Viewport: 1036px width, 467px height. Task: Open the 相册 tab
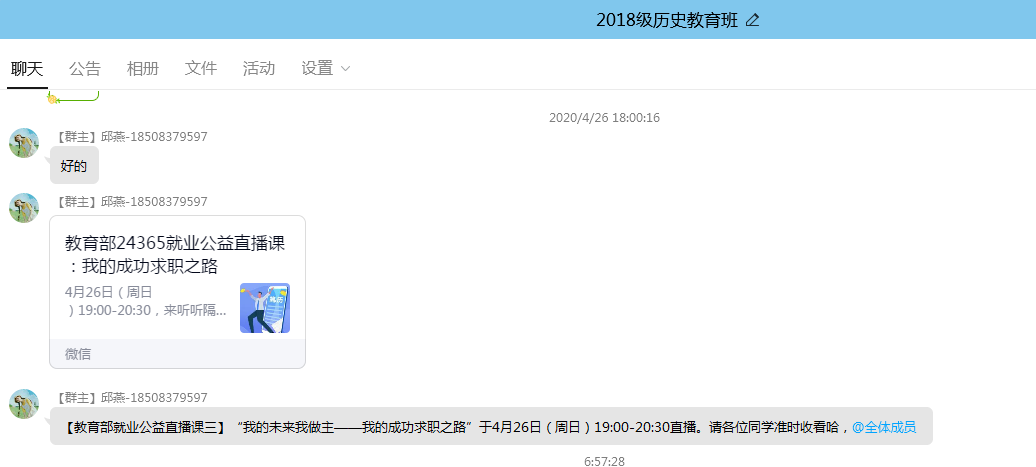[143, 68]
